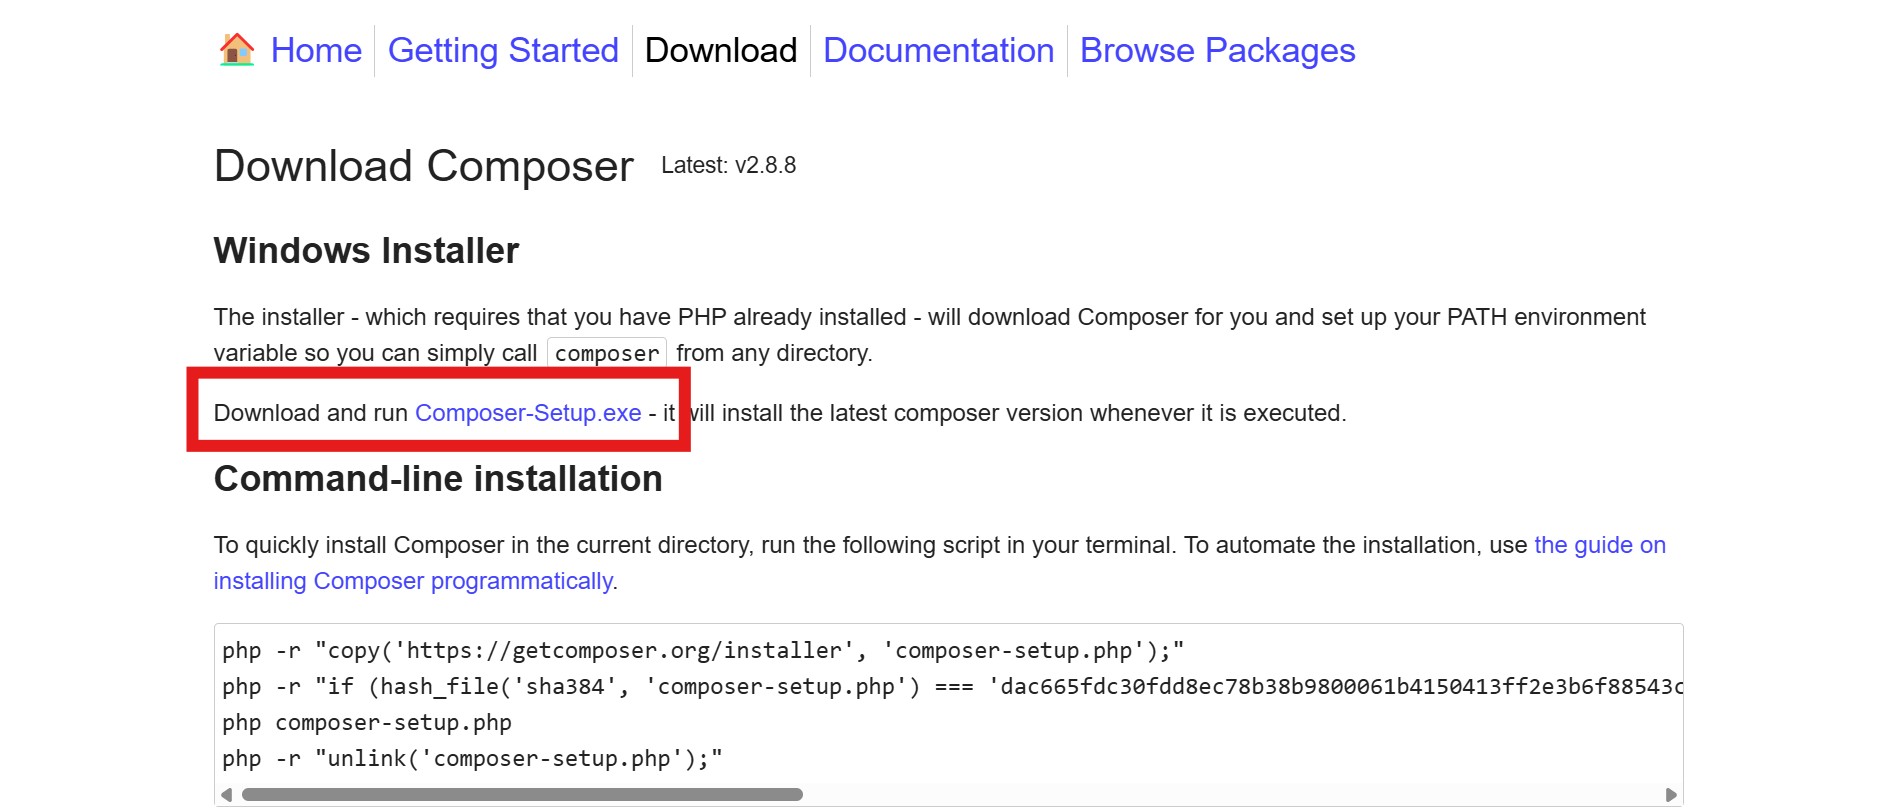Viewport: 1884px width, 810px height.
Task: Download Composer-Setup.exe via its link
Action: tap(528, 413)
